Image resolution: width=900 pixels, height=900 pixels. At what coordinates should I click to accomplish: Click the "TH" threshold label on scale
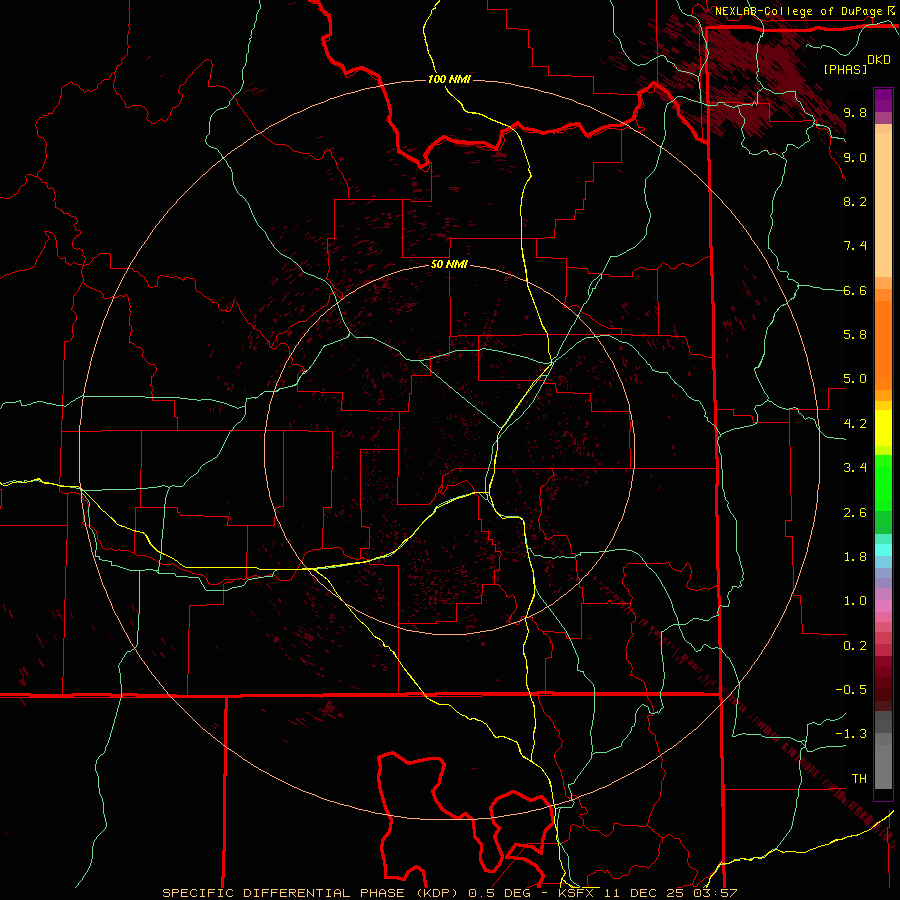click(x=859, y=779)
